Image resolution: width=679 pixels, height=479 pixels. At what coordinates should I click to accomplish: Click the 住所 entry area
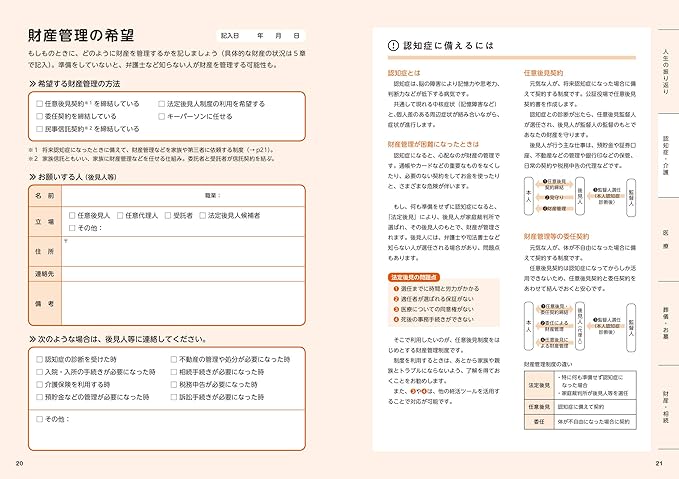(x=183, y=251)
